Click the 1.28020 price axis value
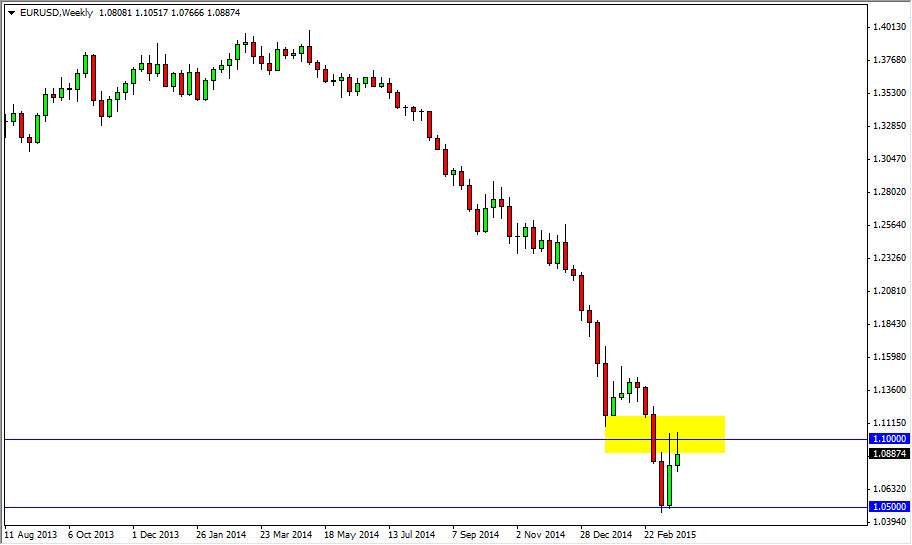The image size is (912, 545). pos(890,192)
